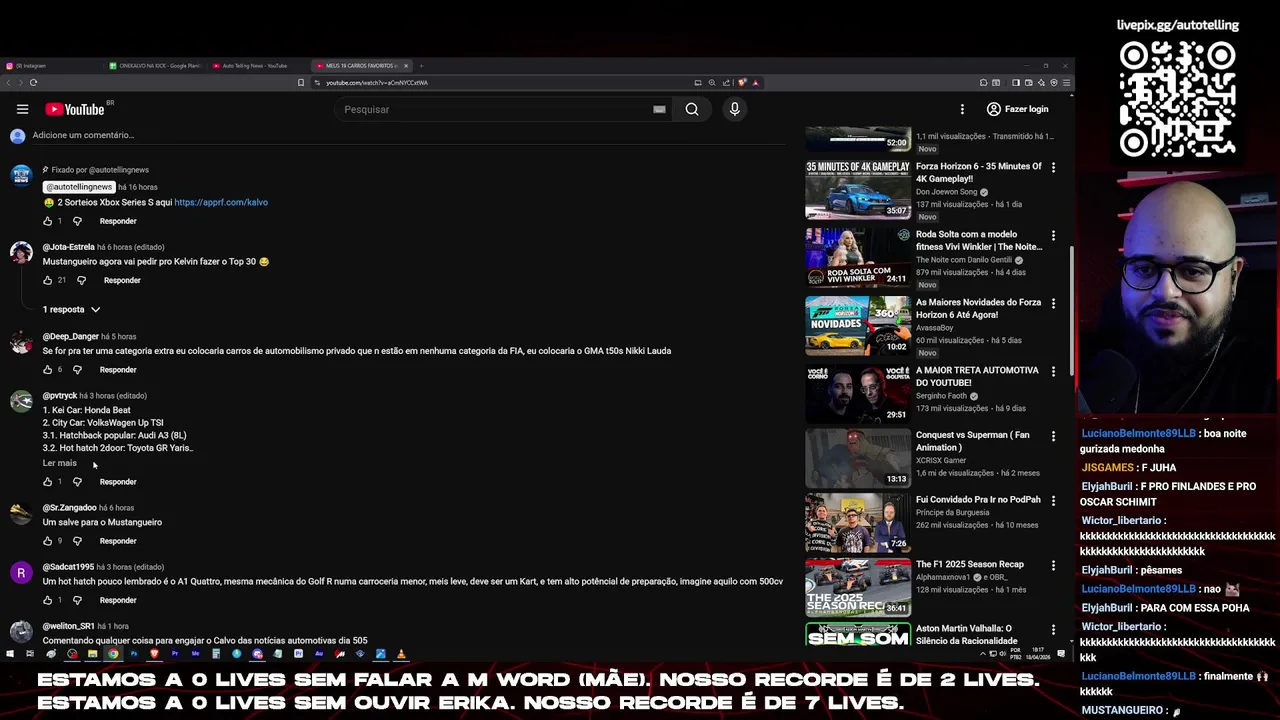Dislike the pinned autotellingnews comment

(78, 221)
